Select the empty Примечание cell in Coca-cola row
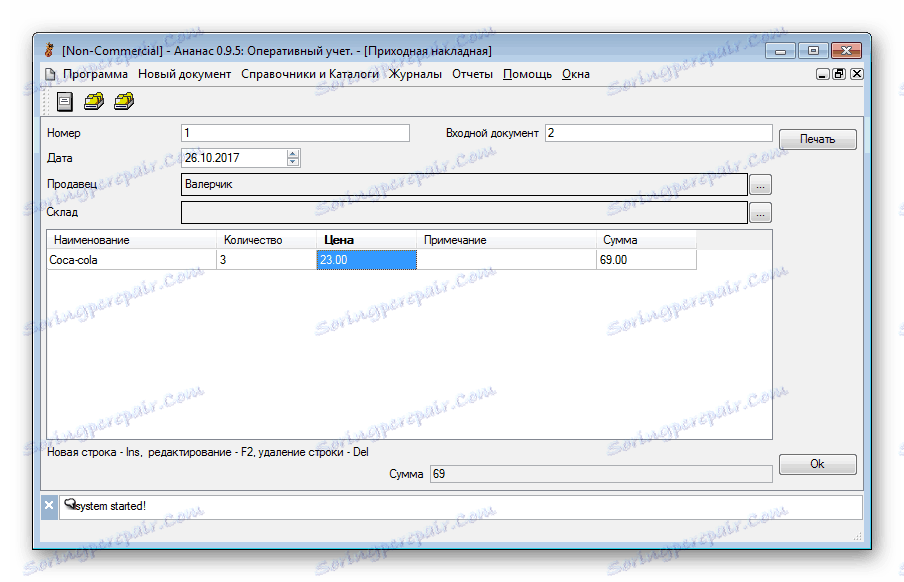The image size is (904, 582). point(506,260)
